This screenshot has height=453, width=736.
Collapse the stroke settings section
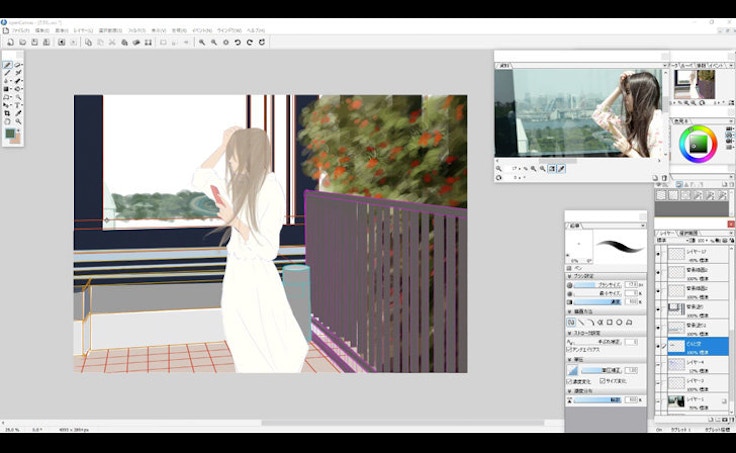click(x=571, y=332)
